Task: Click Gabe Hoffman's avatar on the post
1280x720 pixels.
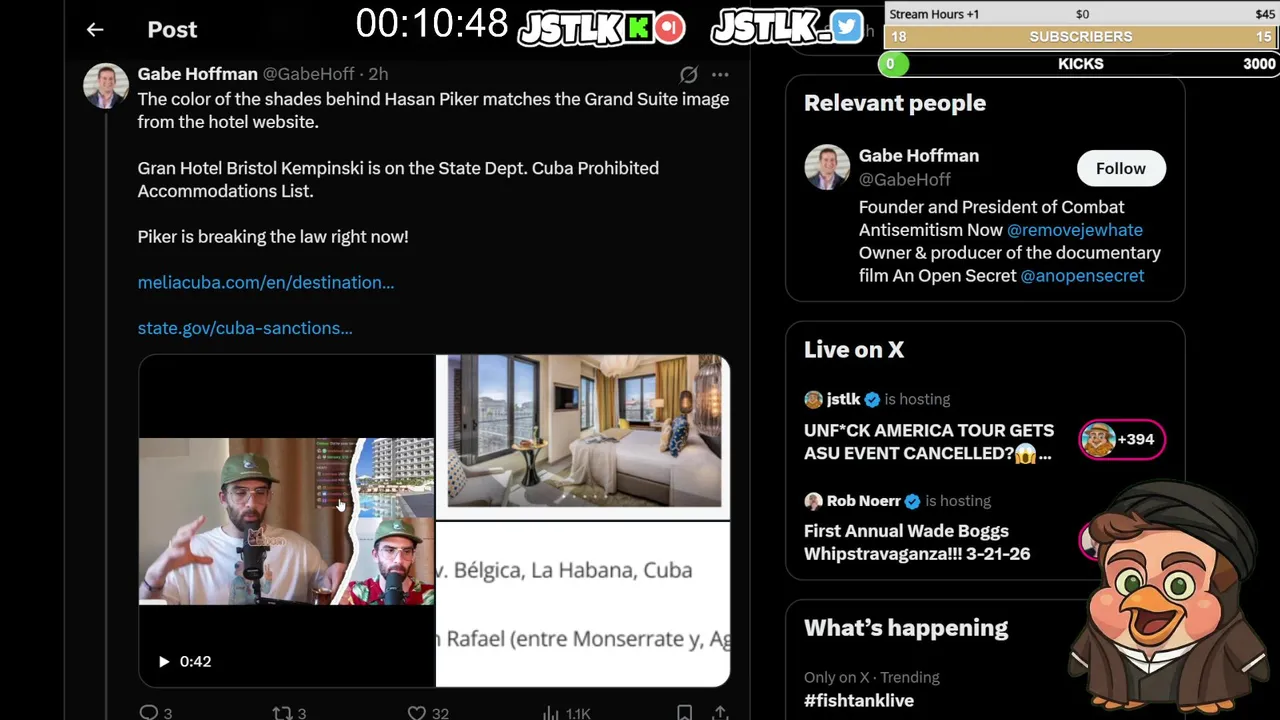Action: (106, 86)
